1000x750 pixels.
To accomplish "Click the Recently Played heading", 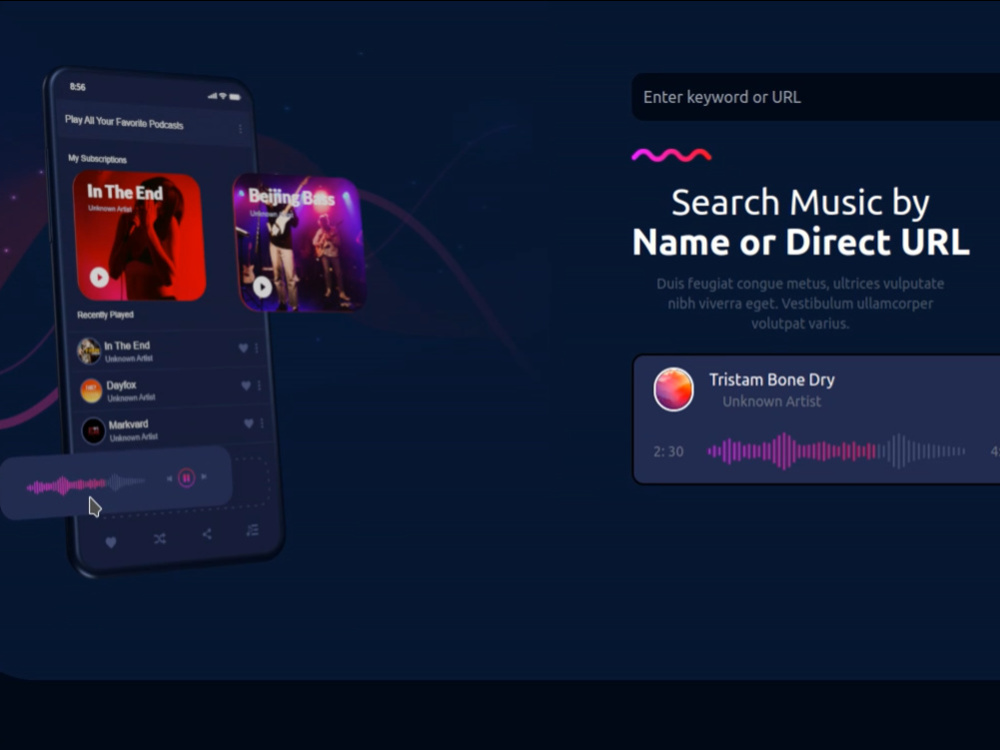I will click(105, 314).
